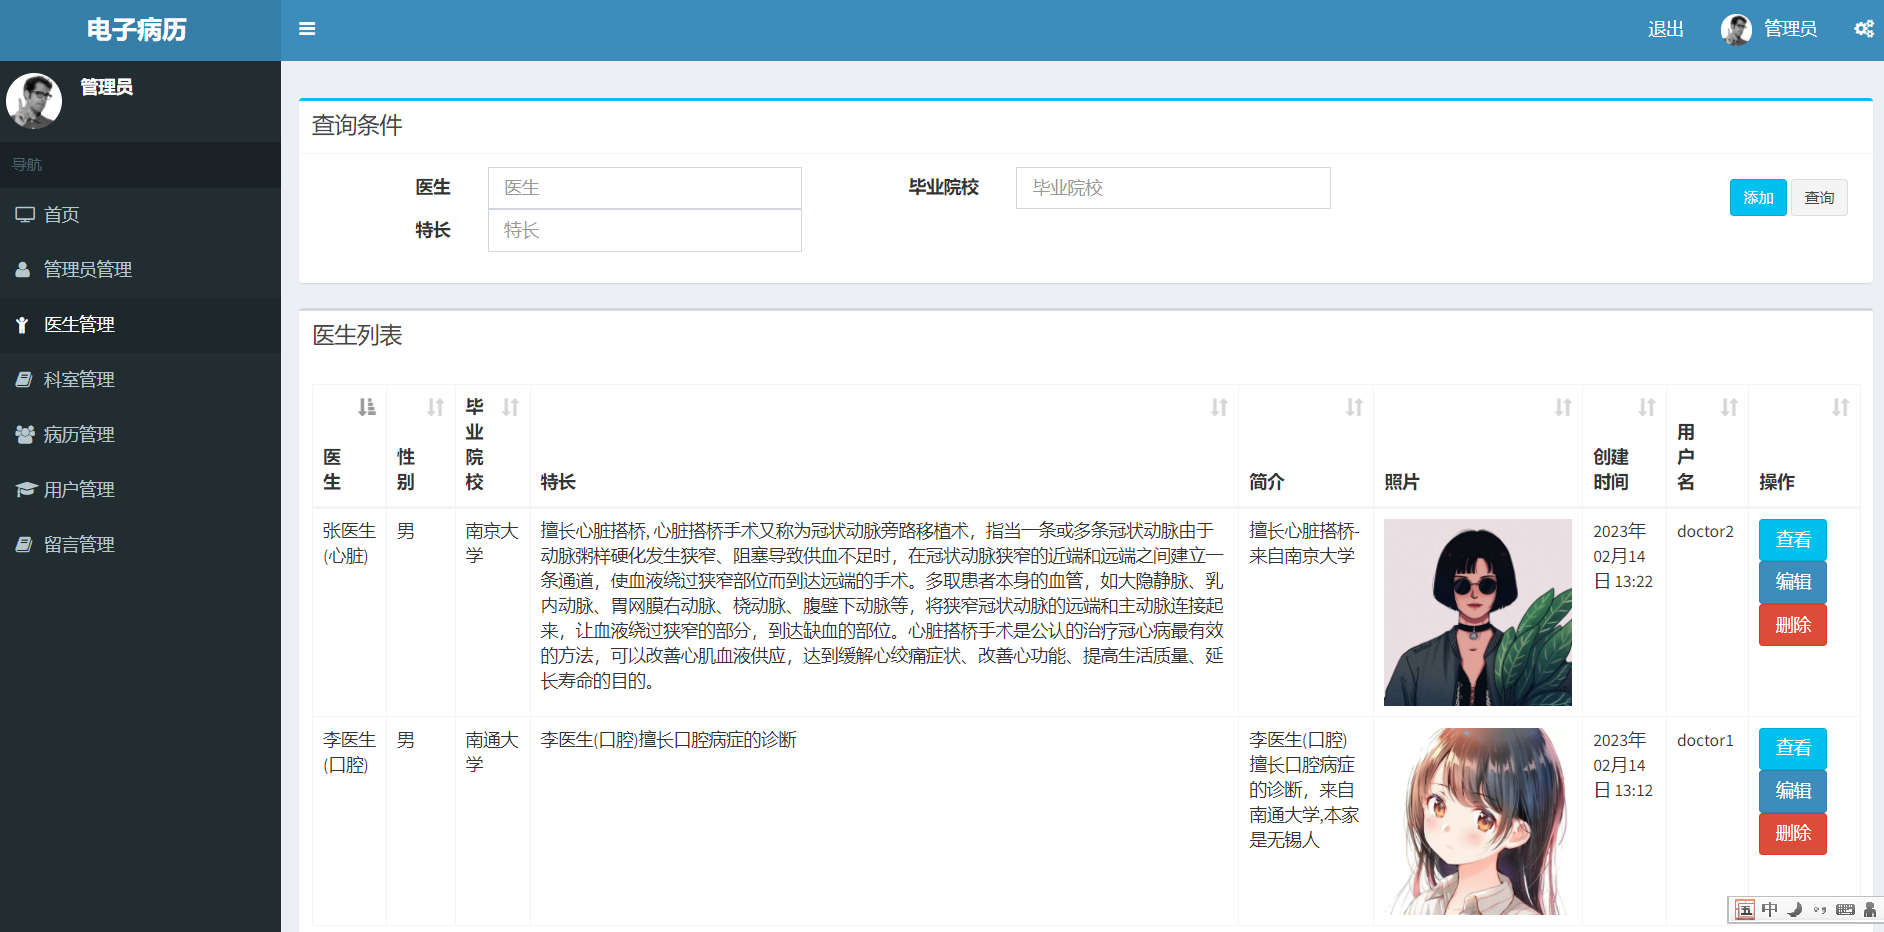The height and width of the screenshot is (932, 1884).
Task: Click the anime girl photo of 李医生
Action: point(1478,821)
